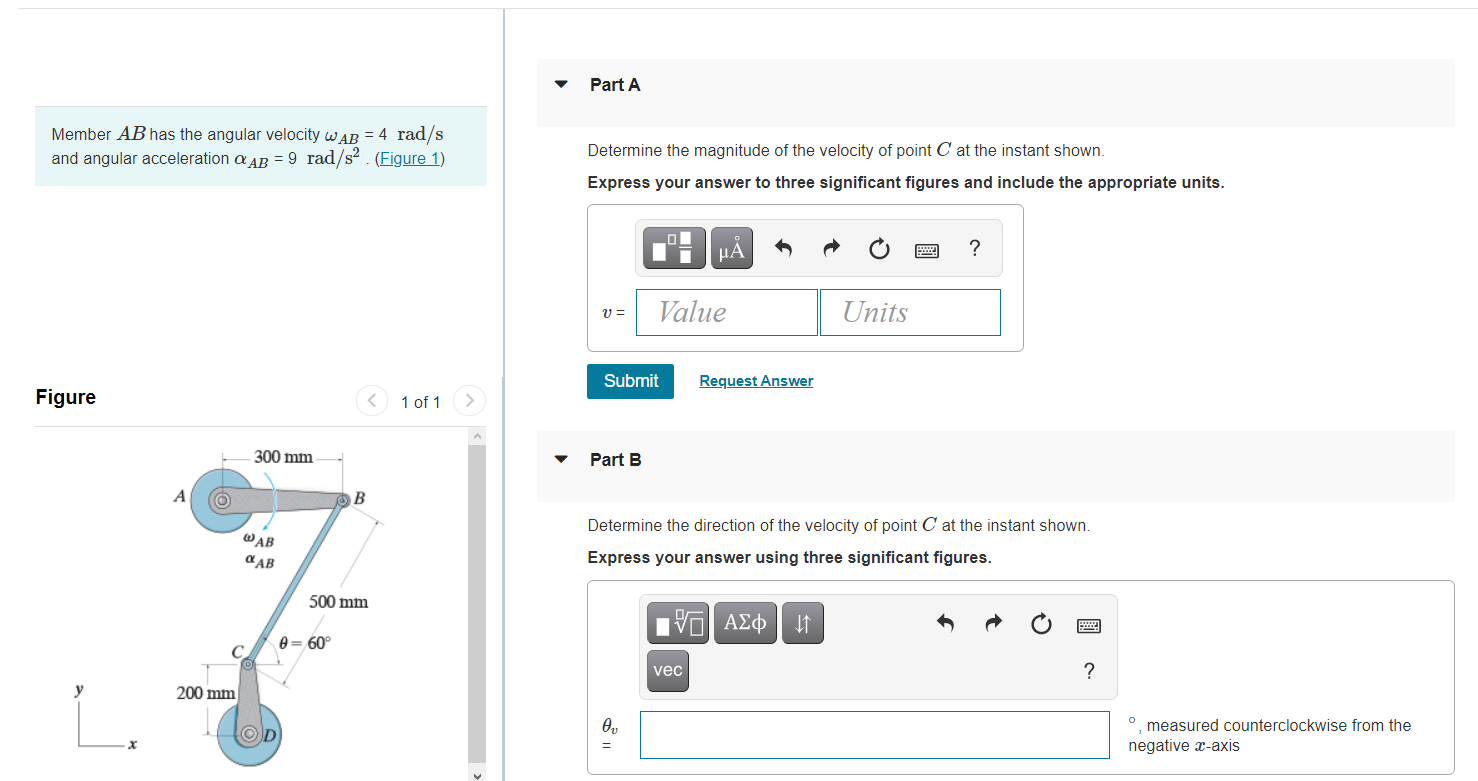Reset the Part A answer with circular arrow
This screenshot has height=781, width=1478.
[879, 249]
